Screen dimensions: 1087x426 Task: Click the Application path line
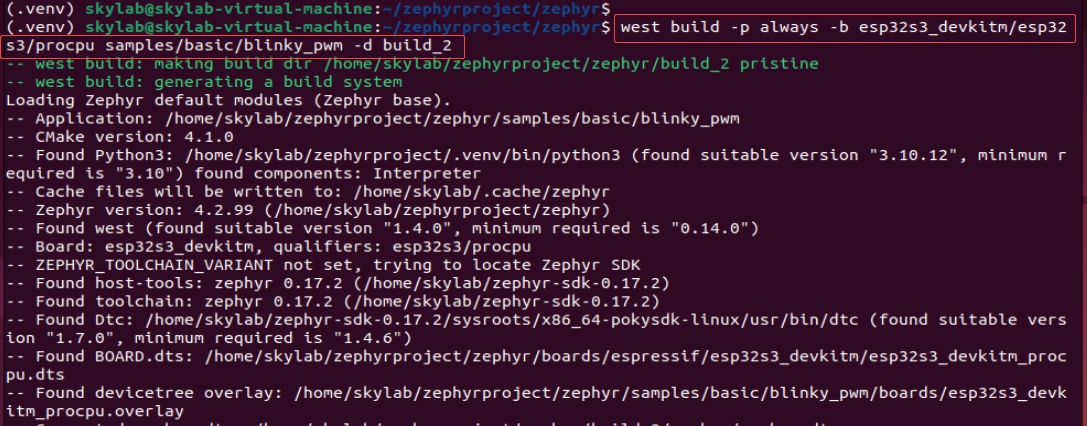[372, 118]
